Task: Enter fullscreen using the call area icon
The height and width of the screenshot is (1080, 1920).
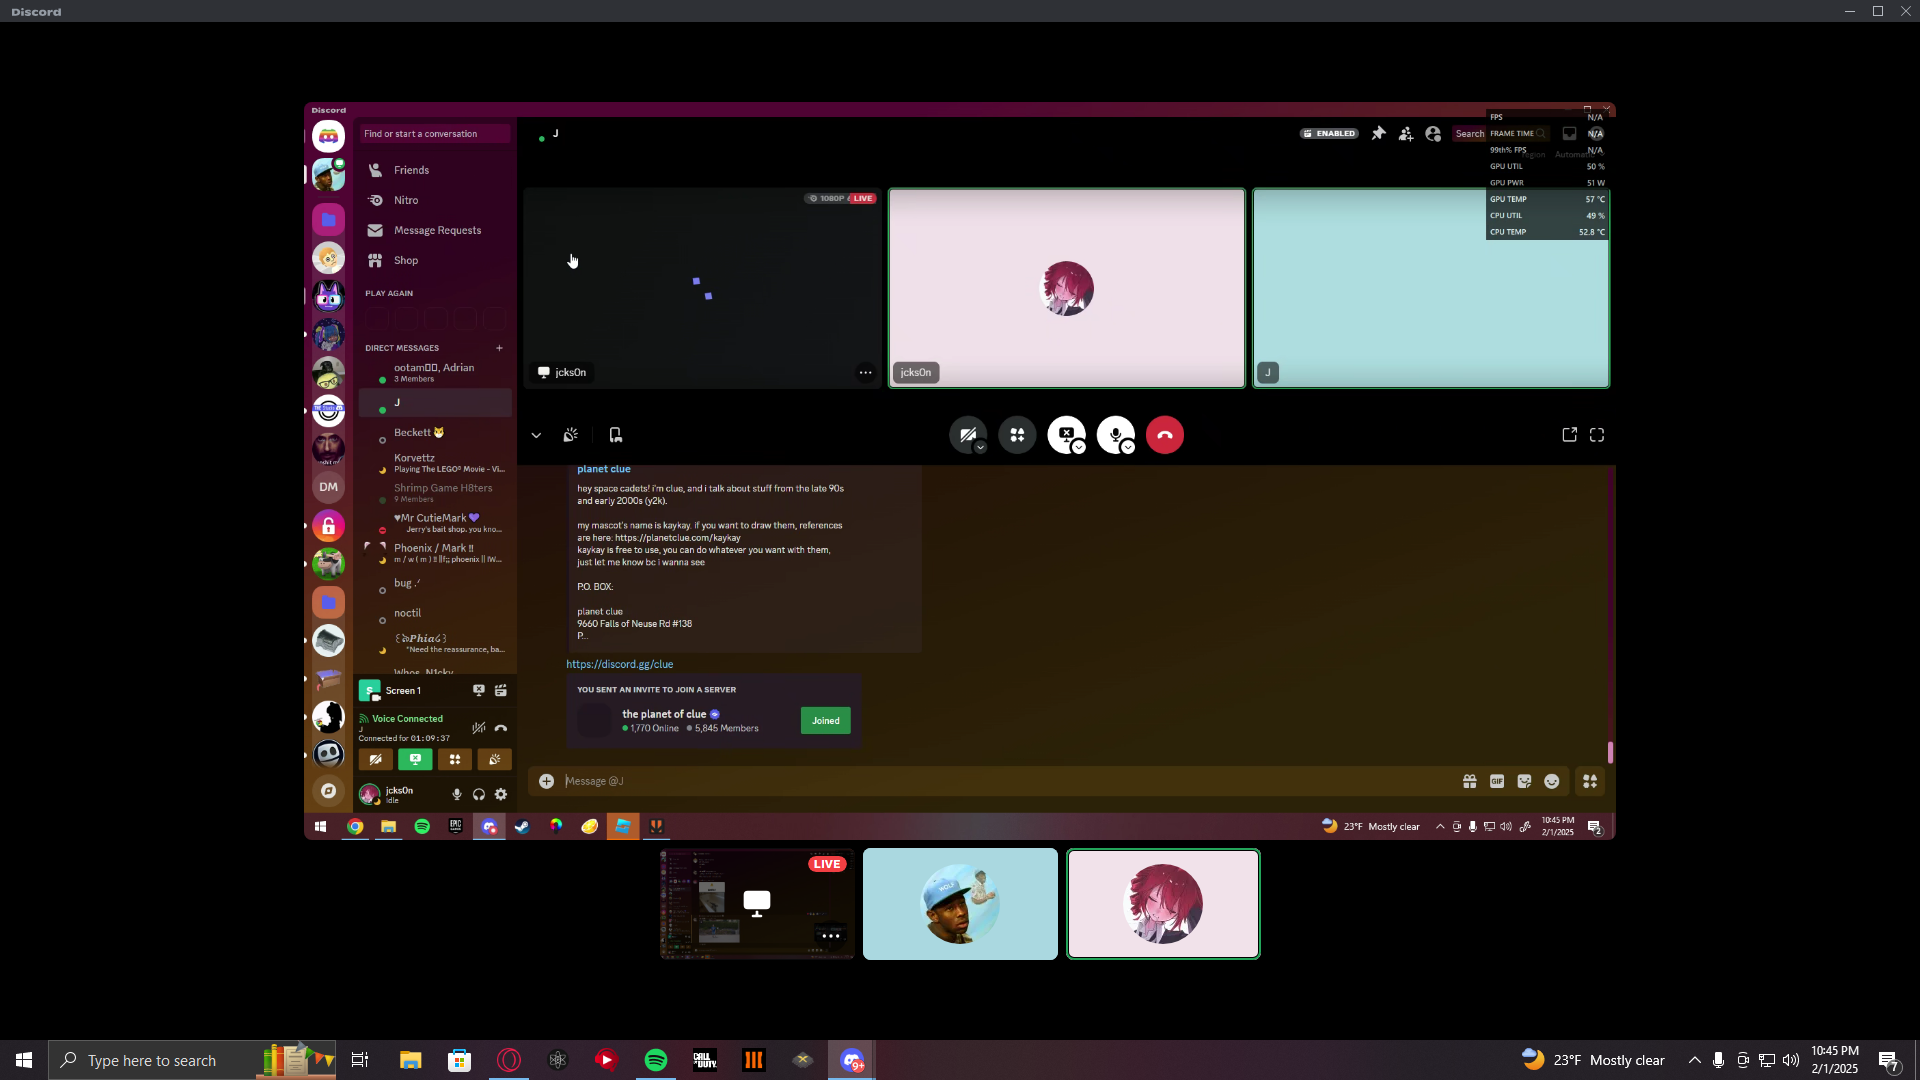Action: (x=1597, y=435)
